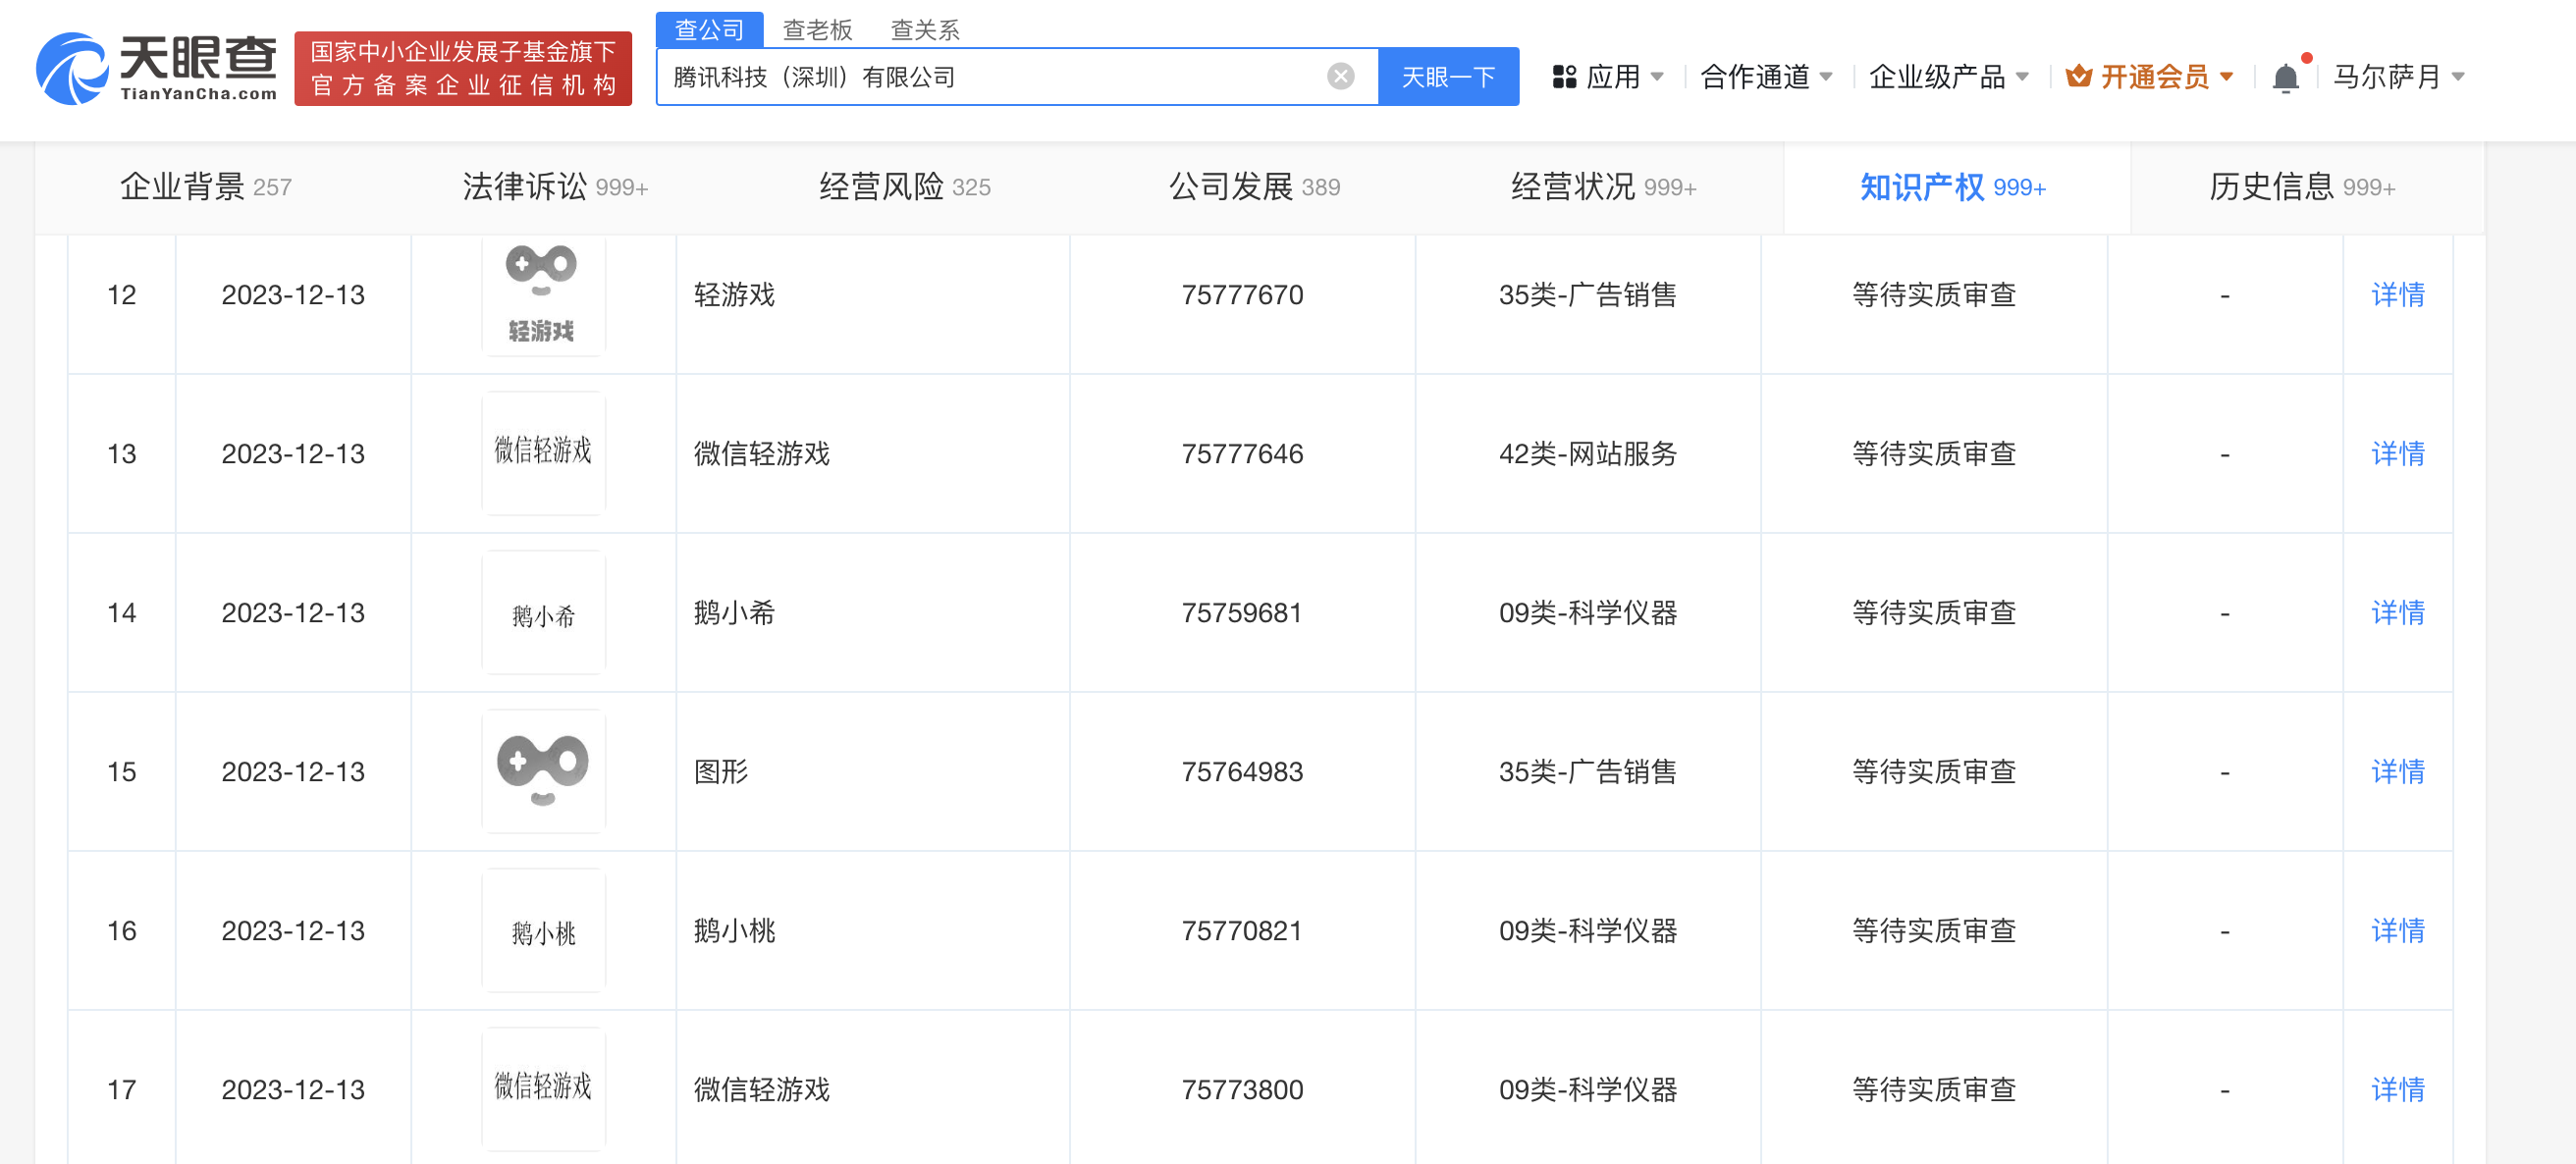2576x1164 pixels.
Task: Click the TianYanCha logo
Action: coord(157,68)
